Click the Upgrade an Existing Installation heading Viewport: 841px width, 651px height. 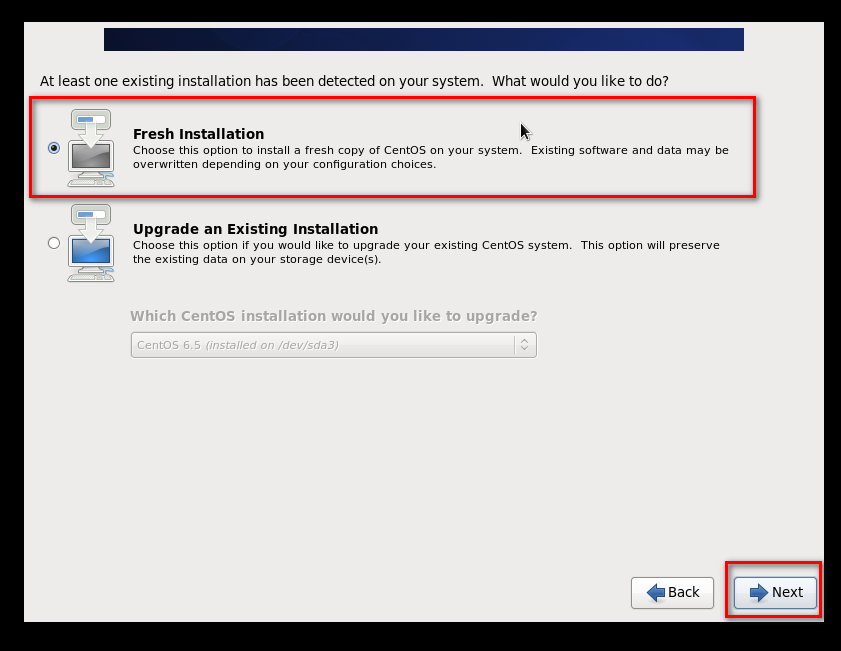point(255,229)
